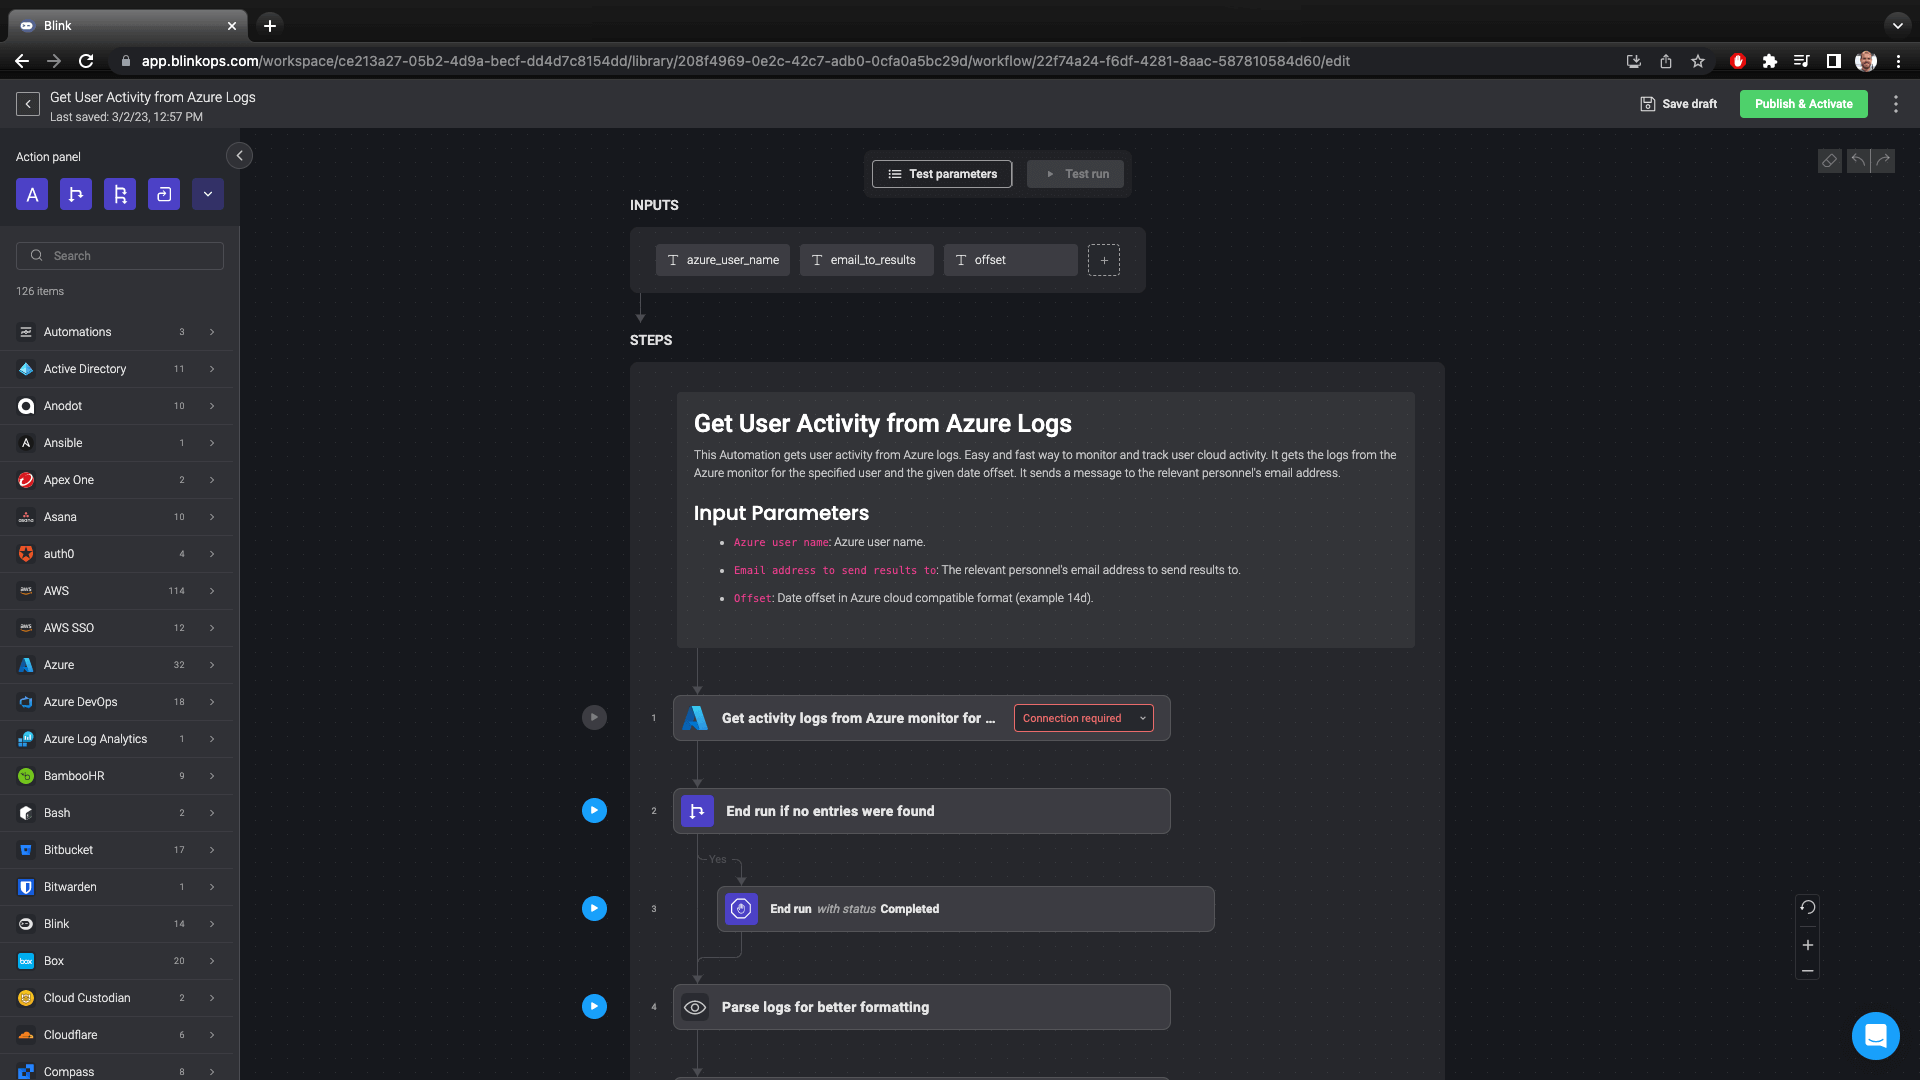
Task: Select the loop step icon in Action panel
Action: [120, 194]
